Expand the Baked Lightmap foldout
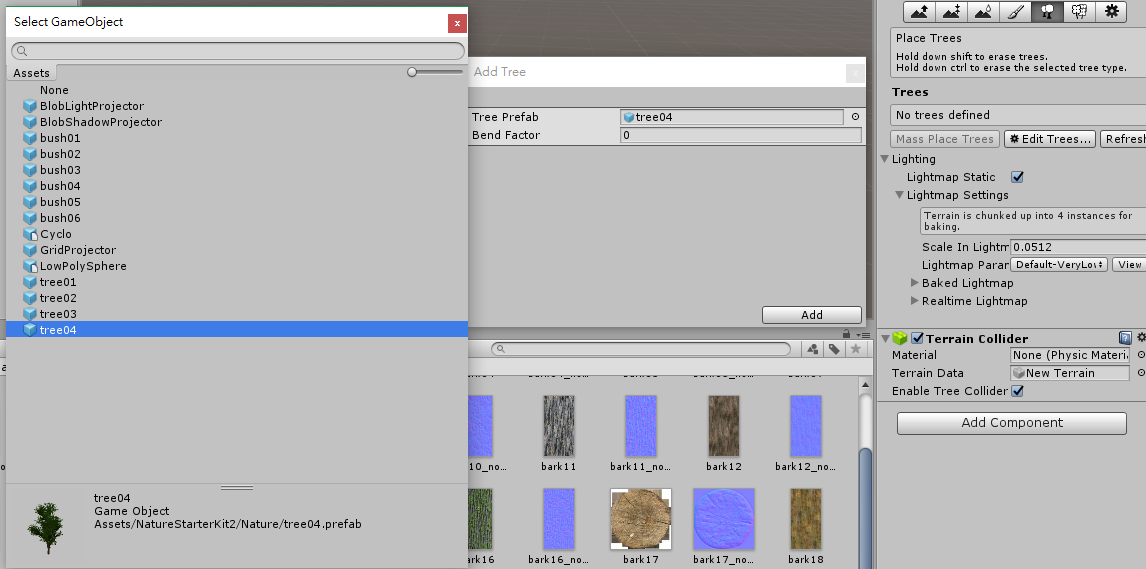Screen dimensions: 1146x569 (915, 284)
